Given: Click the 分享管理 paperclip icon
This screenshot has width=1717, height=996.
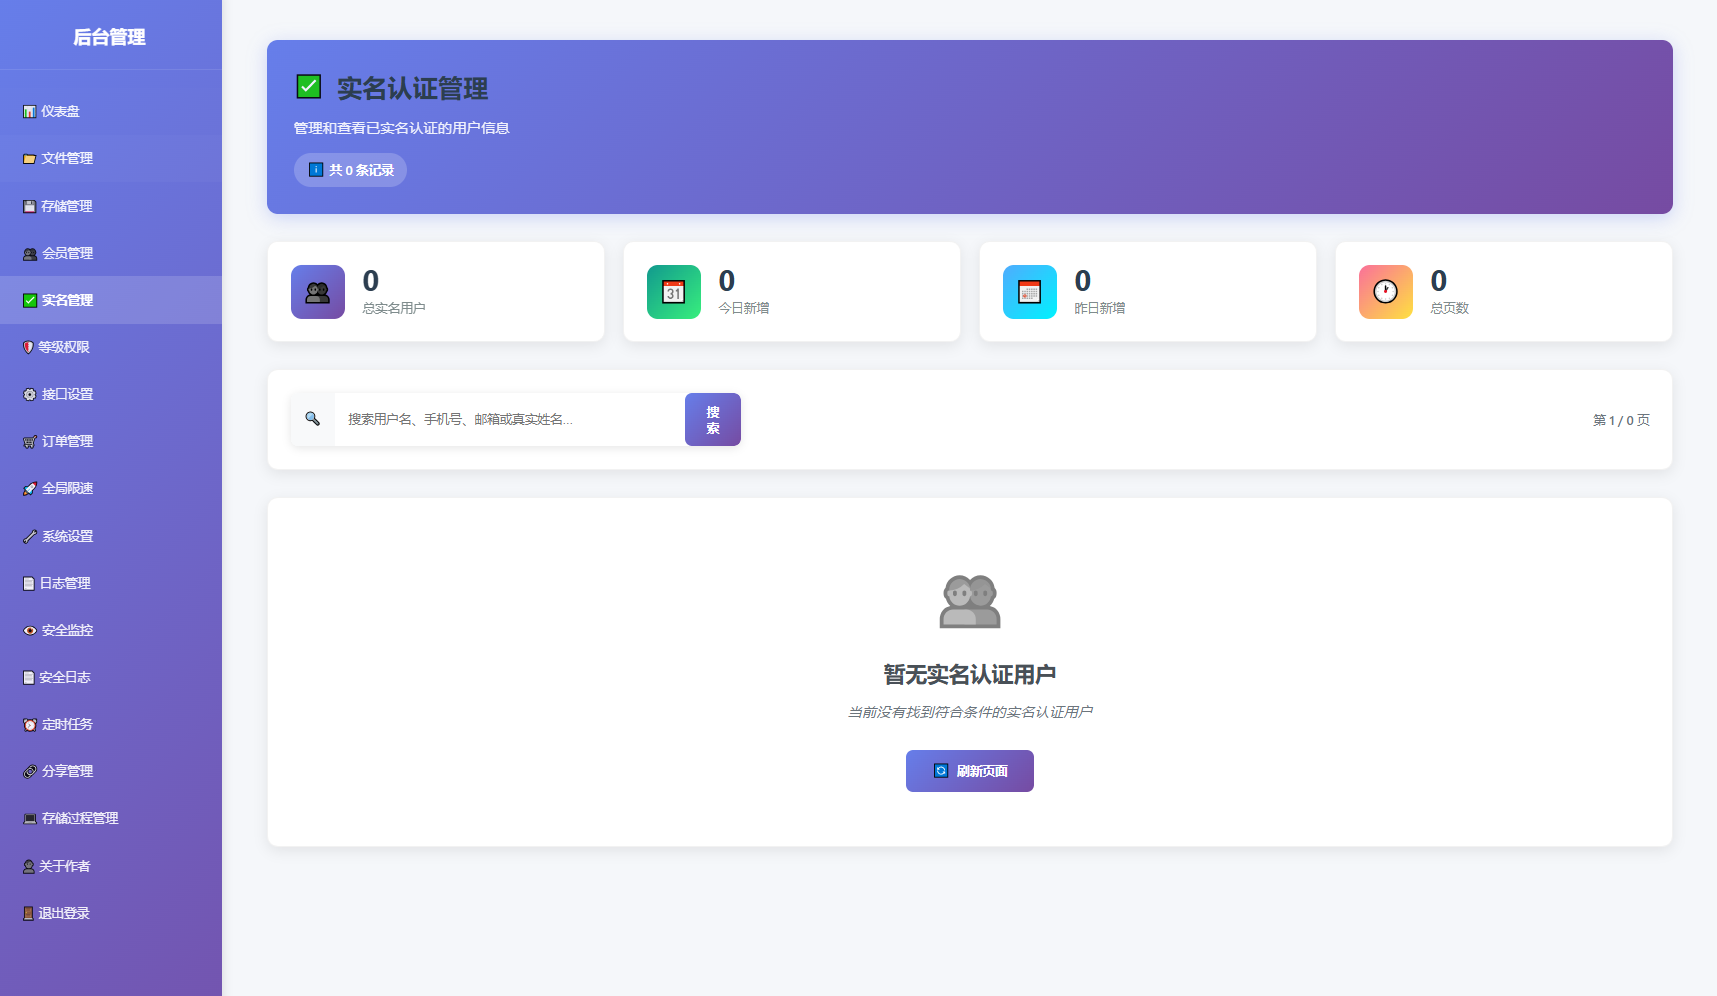Looking at the screenshot, I should pos(28,771).
